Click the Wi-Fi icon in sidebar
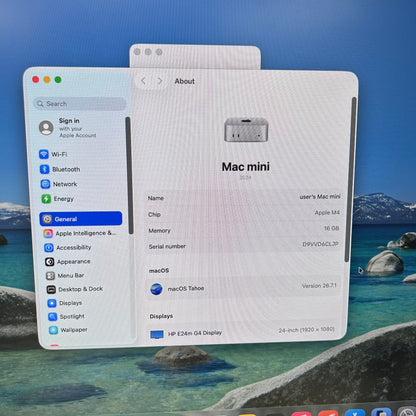 point(44,154)
